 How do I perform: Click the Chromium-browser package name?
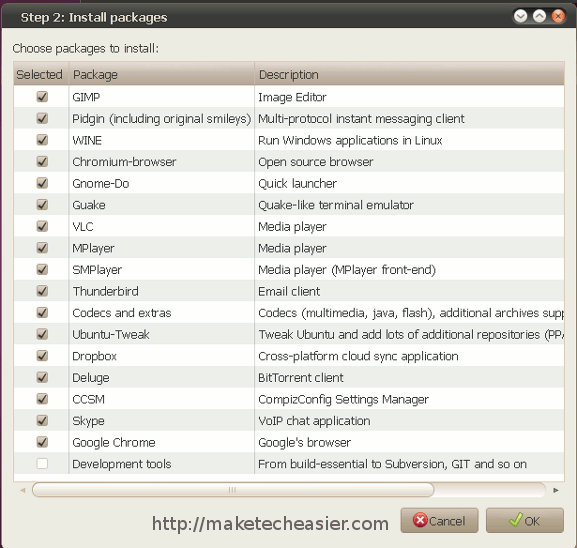pos(124,162)
